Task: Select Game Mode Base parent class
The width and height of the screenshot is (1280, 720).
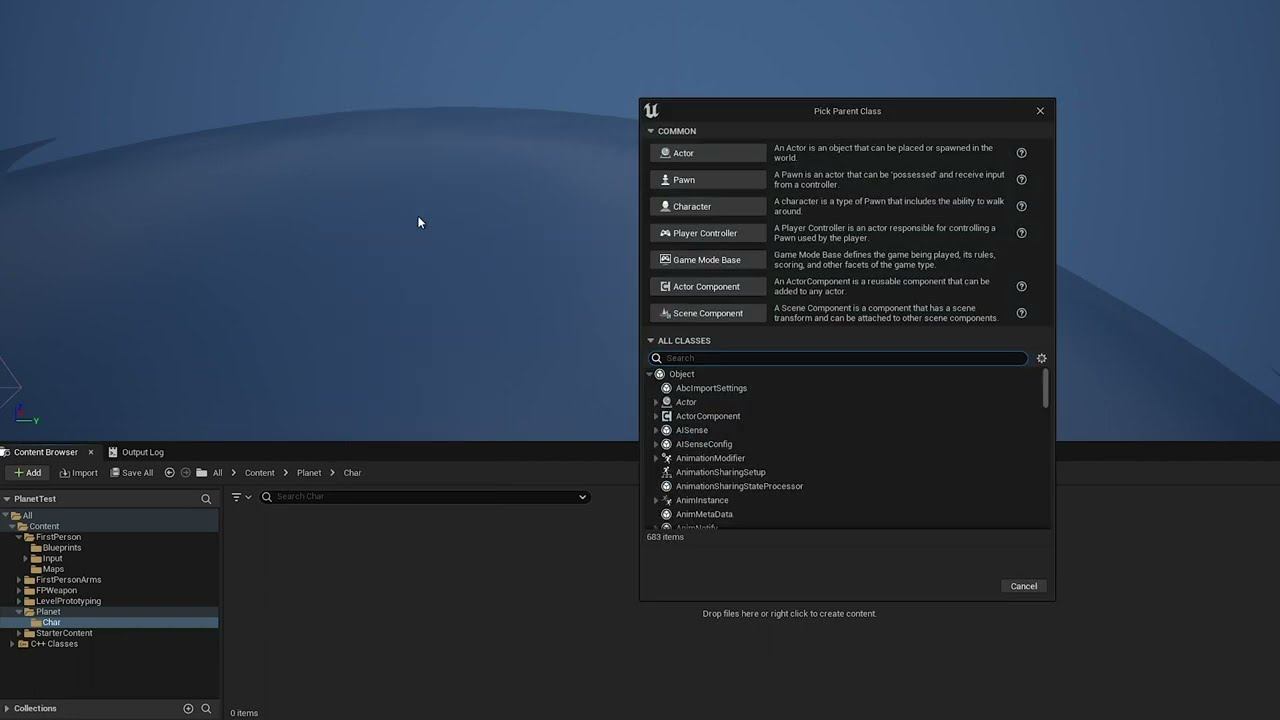Action: [708, 260]
